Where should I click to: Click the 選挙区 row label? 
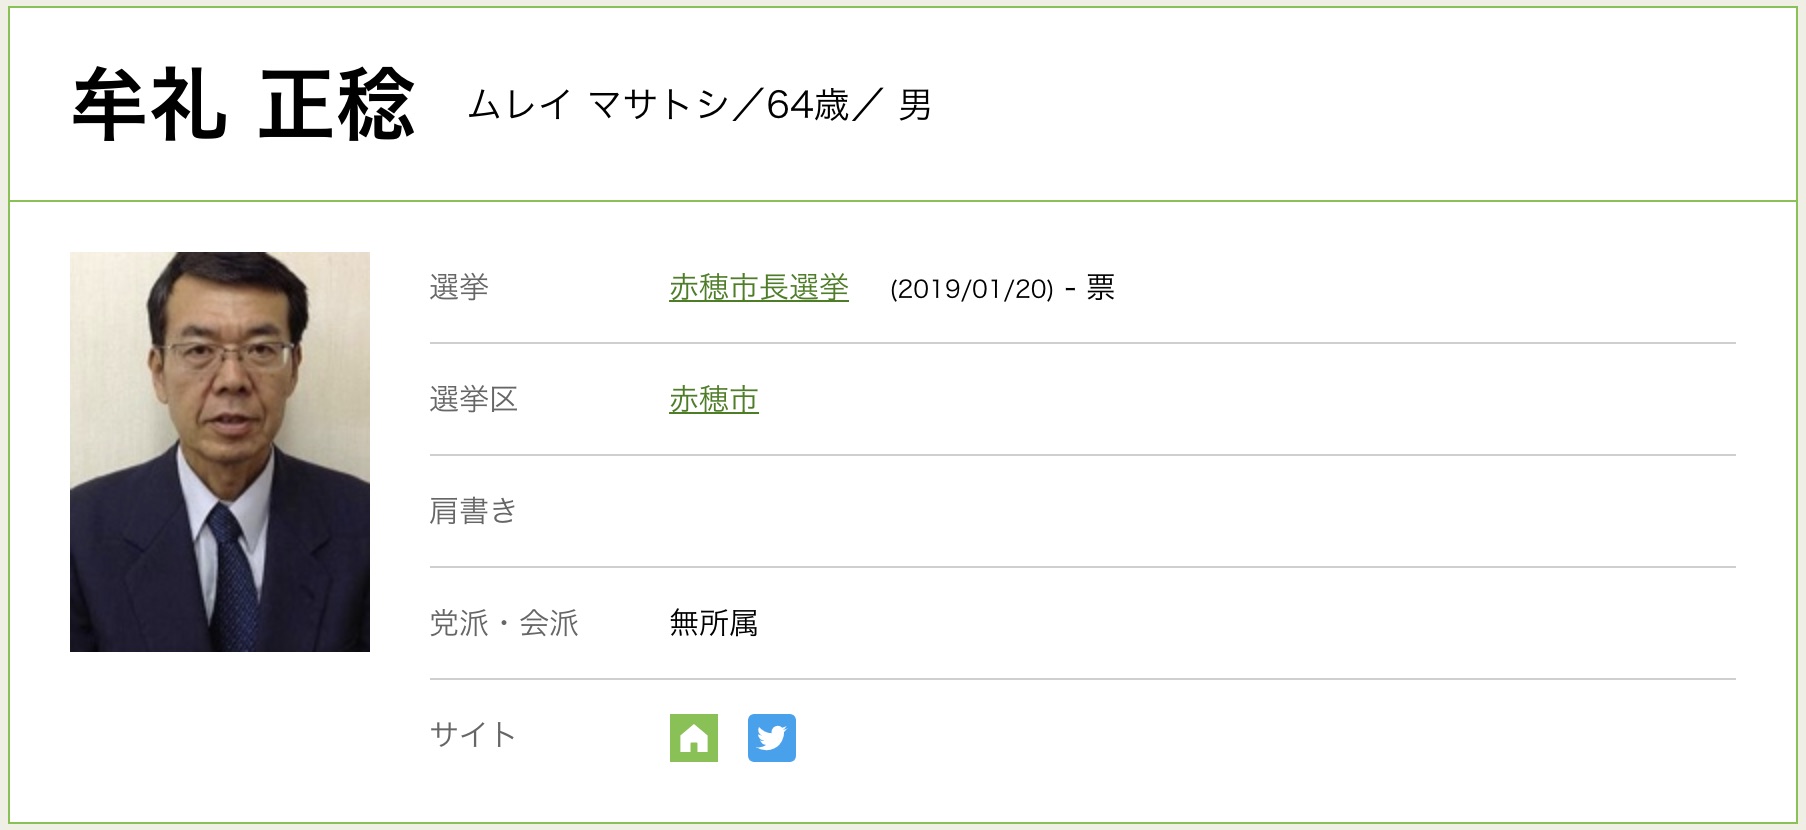click(x=473, y=400)
